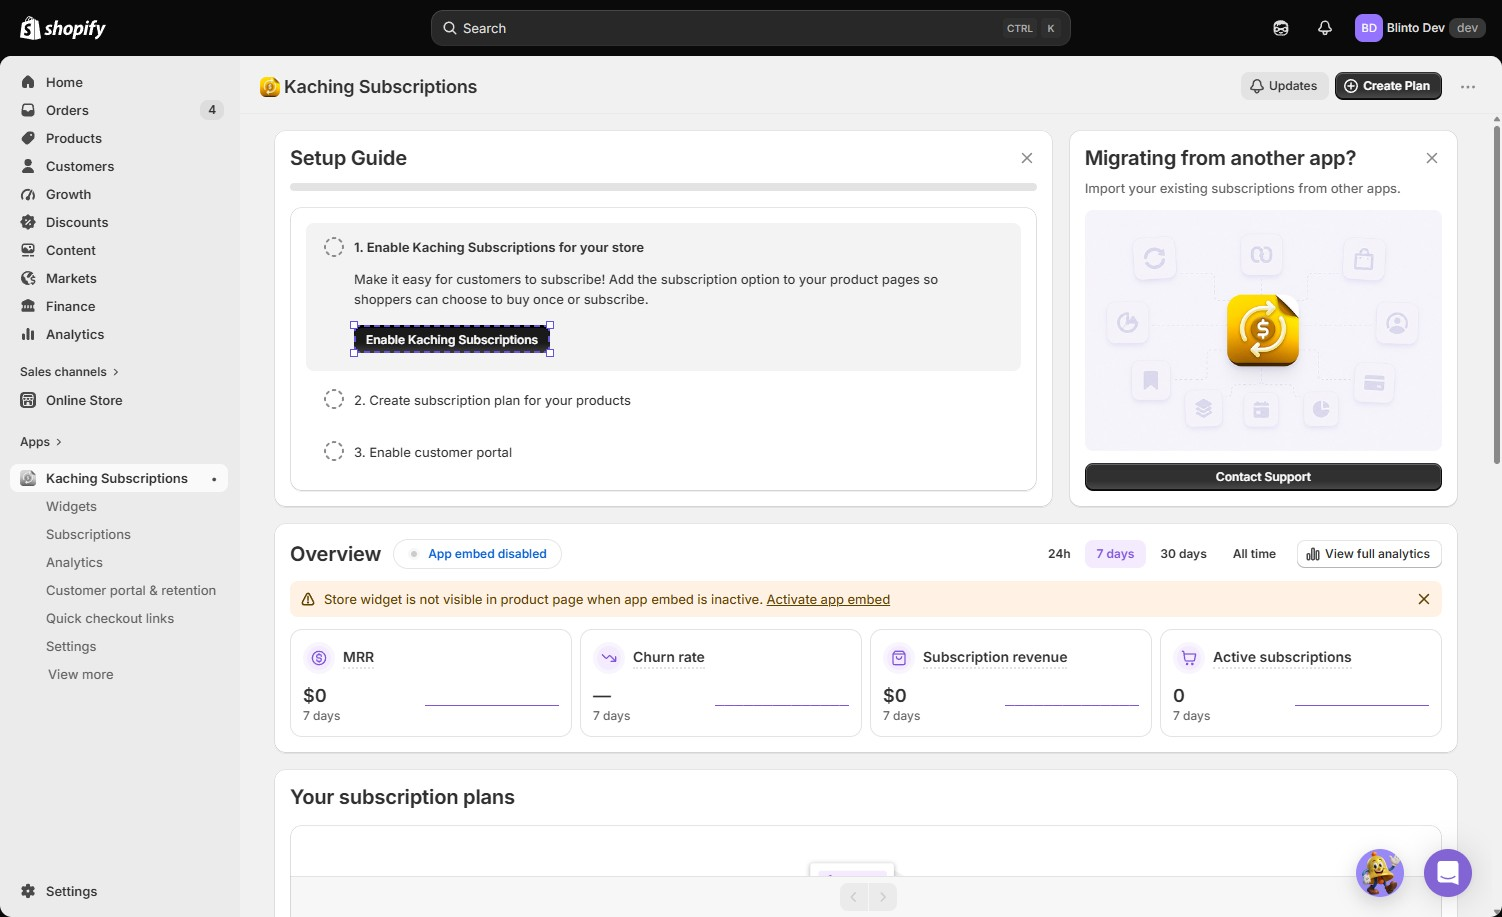Open Customer portal & retention

[131, 590]
